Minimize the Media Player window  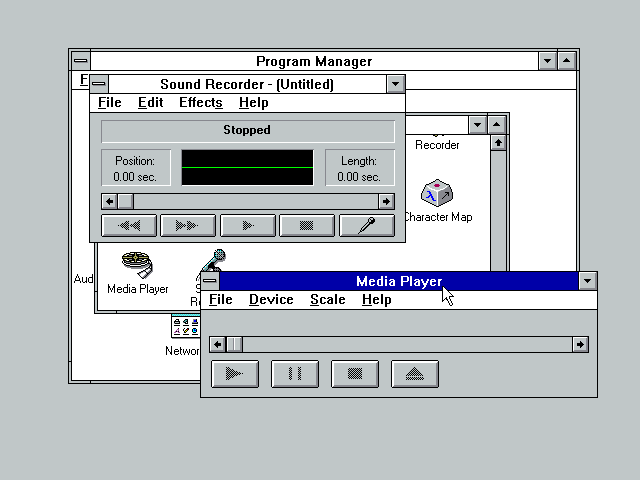(587, 281)
